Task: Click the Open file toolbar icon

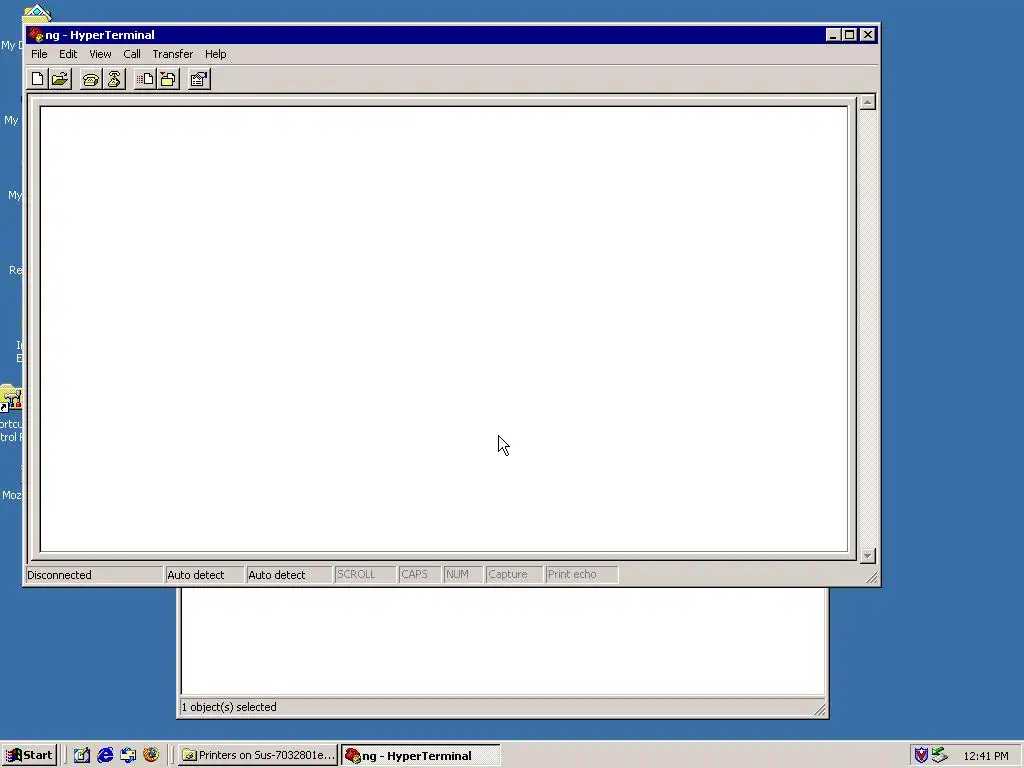Action: coord(60,80)
